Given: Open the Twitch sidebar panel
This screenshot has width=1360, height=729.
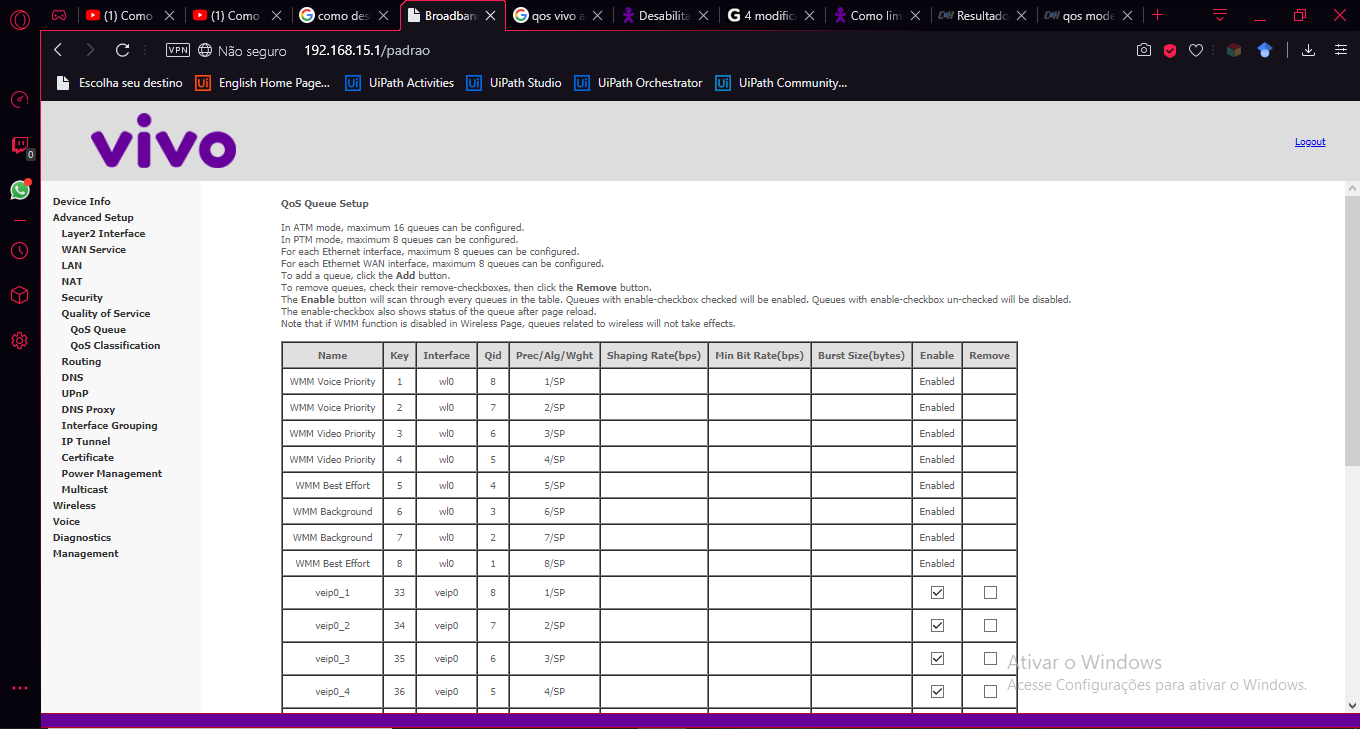Looking at the screenshot, I should (x=19, y=145).
